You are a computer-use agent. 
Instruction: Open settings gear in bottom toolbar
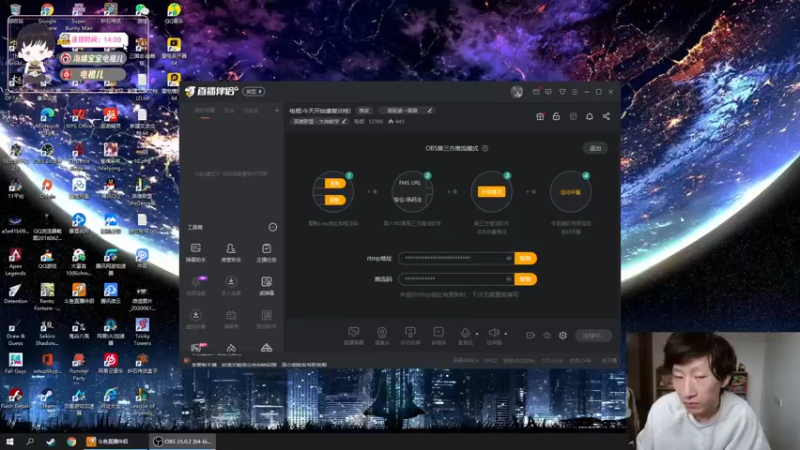[x=563, y=335]
